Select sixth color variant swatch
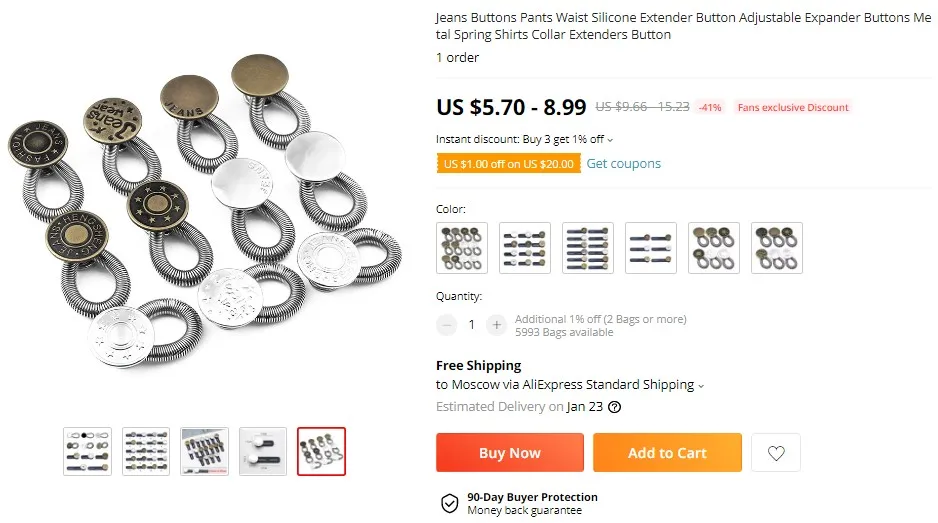 point(776,248)
